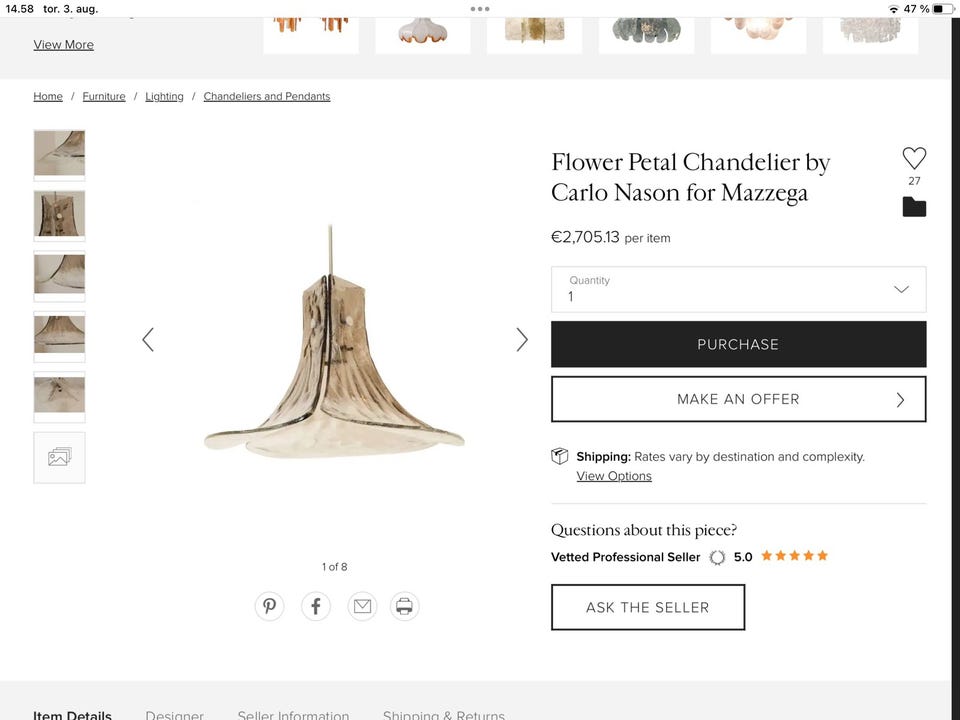Add item to folder using folder icon

[914, 207]
